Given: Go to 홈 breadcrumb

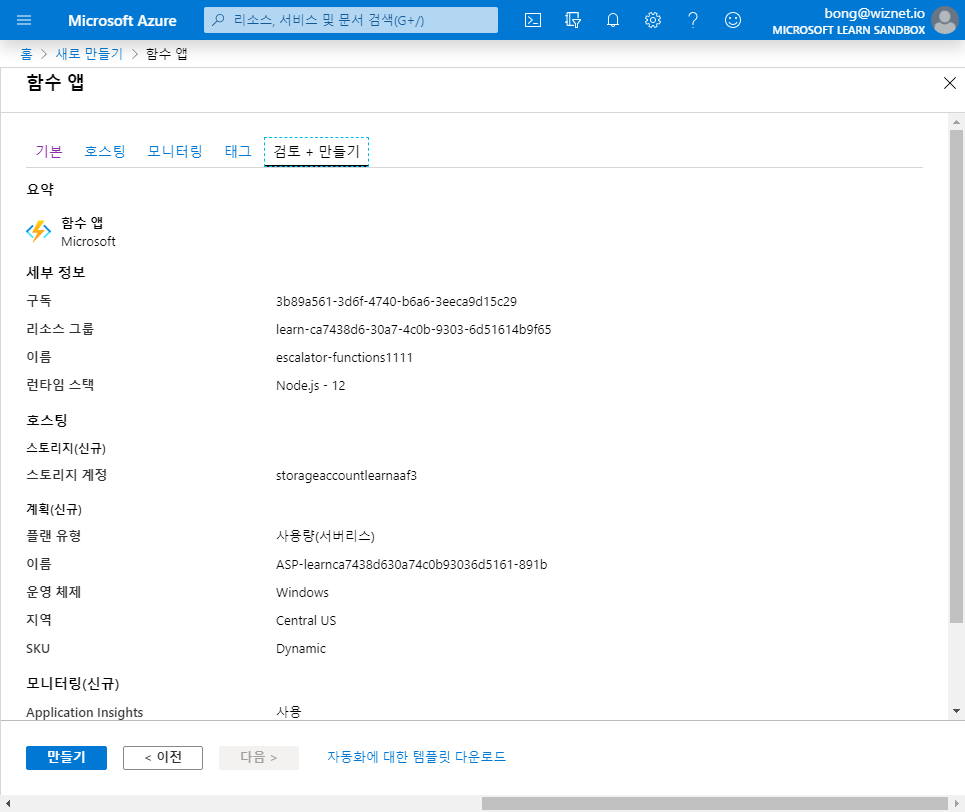Looking at the screenshot, I should coord(26,54).
